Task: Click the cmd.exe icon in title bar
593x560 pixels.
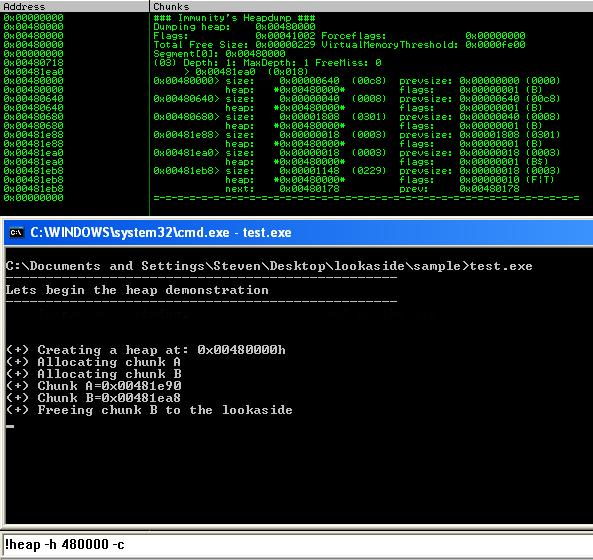Action: pos(17,232)
